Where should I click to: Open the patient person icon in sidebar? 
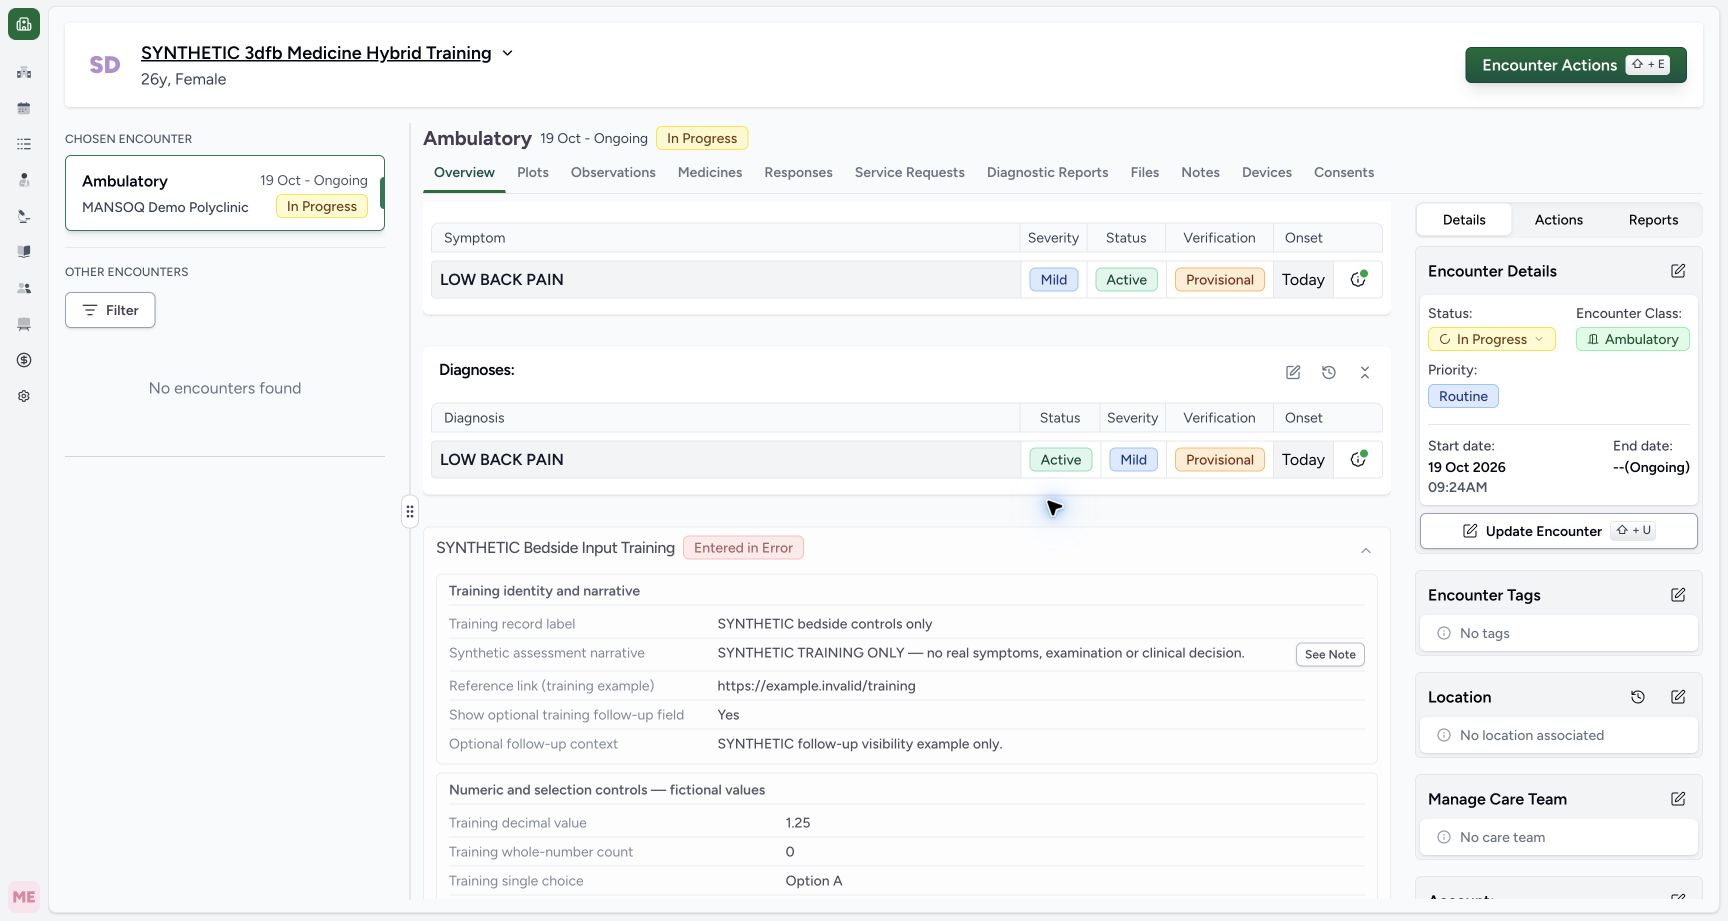(24, 180)
